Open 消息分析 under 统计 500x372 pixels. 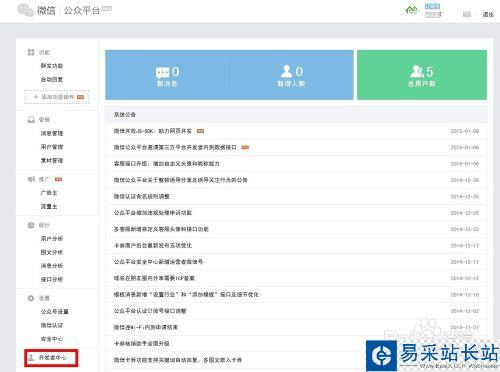point(52,266)
